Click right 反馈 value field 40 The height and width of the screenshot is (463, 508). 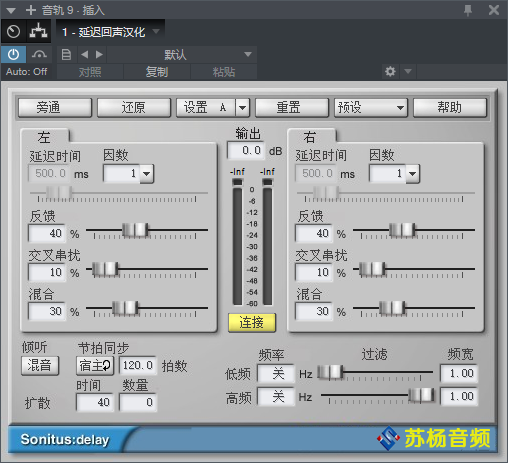(314, 233)
